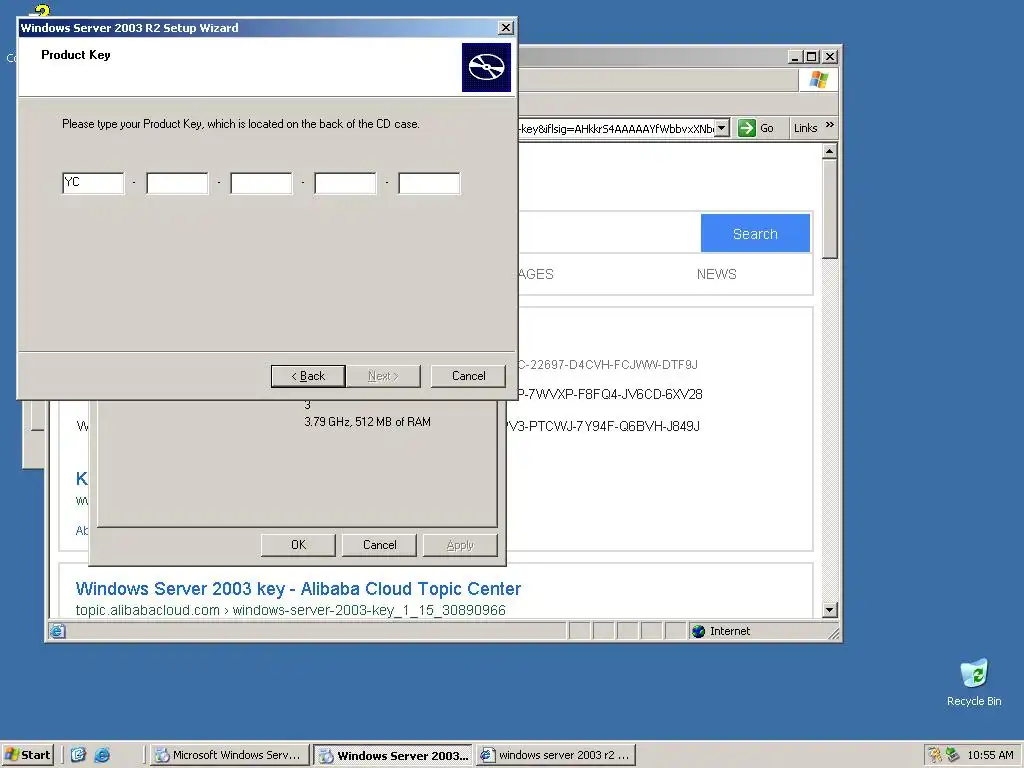This screenshot has width=1024, height=768.
Task: Click the Show Desktop quick launch icon
Action: [78, 755]
